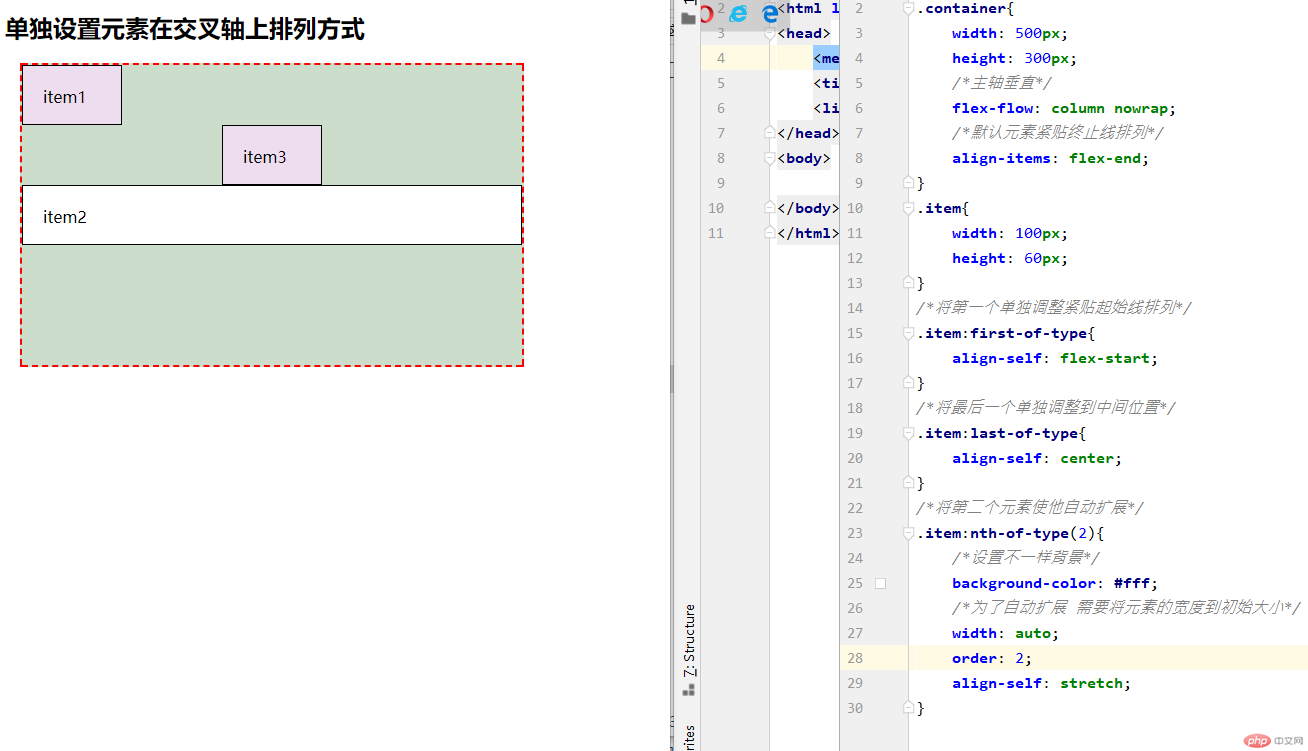Image resolution: width=1308 pixels, height=751 pixels.
Task: Click the /*将最后一个单独调整到中间位置*/ comment
Action: tap(1046, 408)
